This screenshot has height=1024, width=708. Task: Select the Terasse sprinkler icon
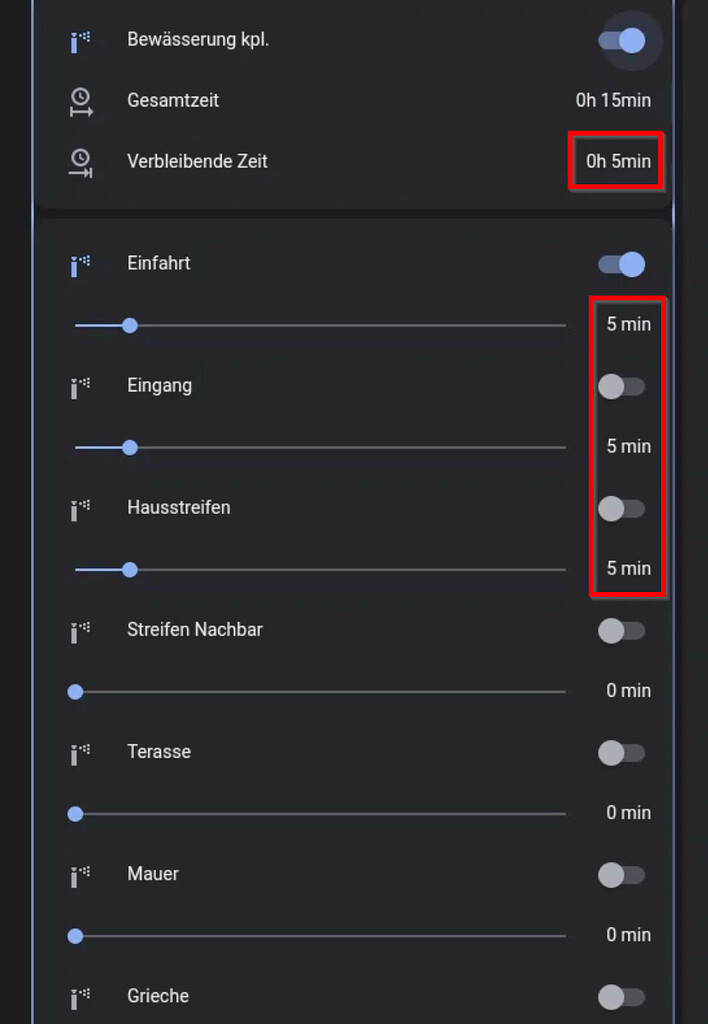(79, 753)
